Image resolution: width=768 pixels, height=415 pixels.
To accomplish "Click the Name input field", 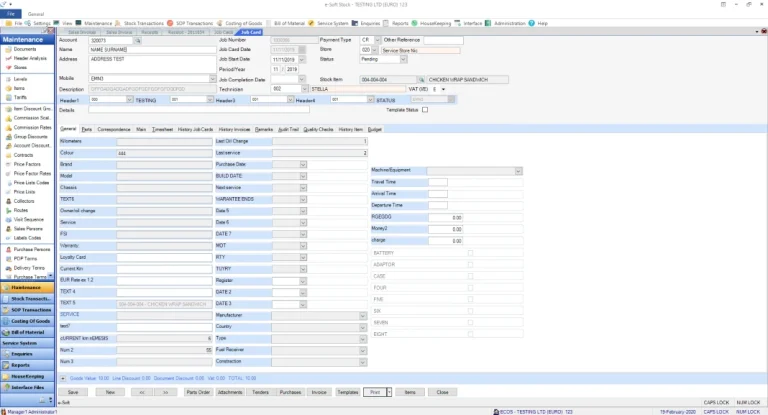I will 152,49.
